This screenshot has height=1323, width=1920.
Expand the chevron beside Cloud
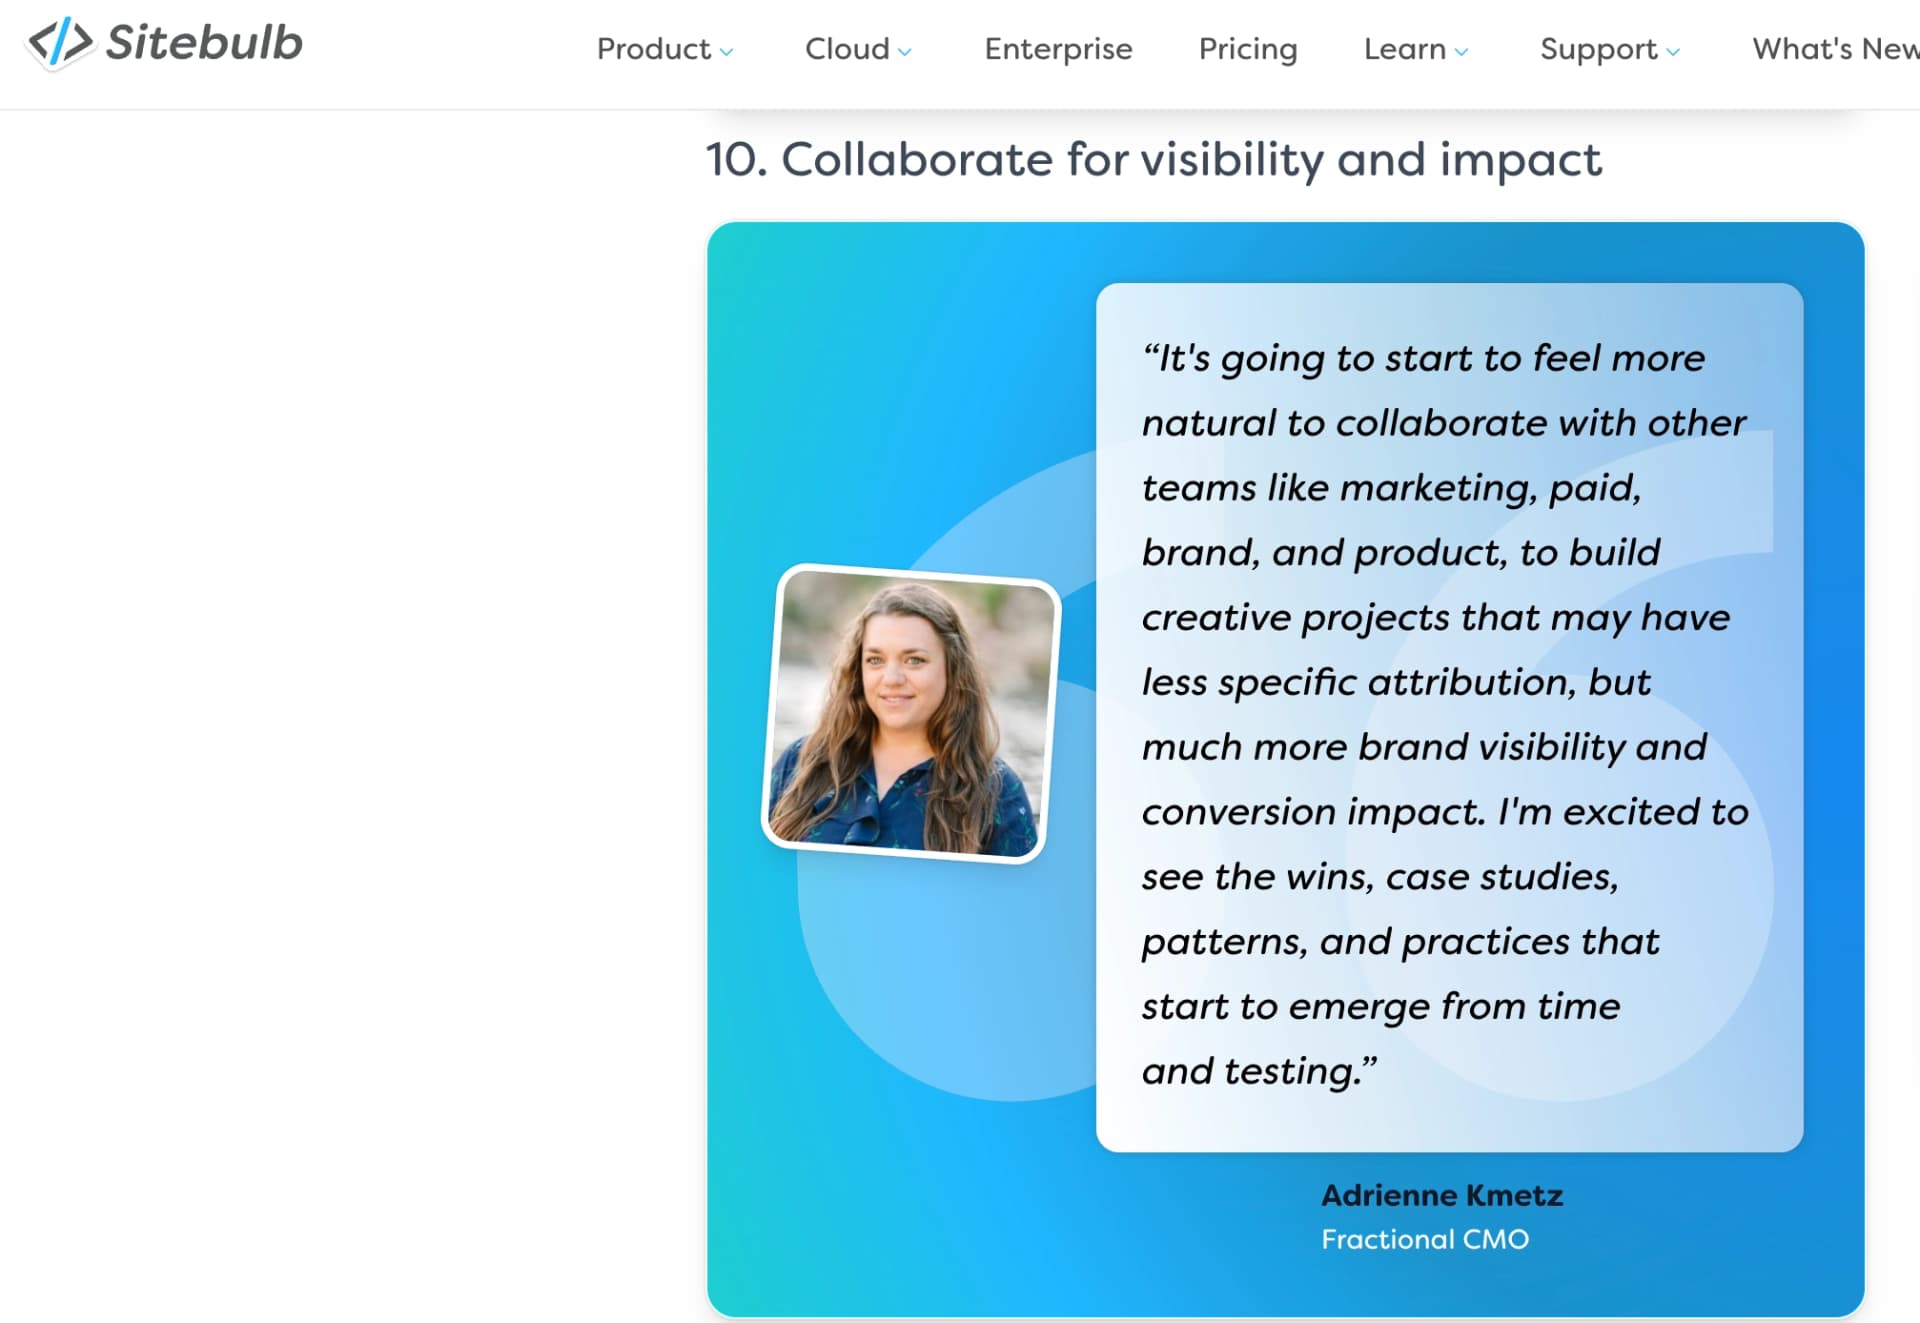pyautogui.click(x=905, y=52)
